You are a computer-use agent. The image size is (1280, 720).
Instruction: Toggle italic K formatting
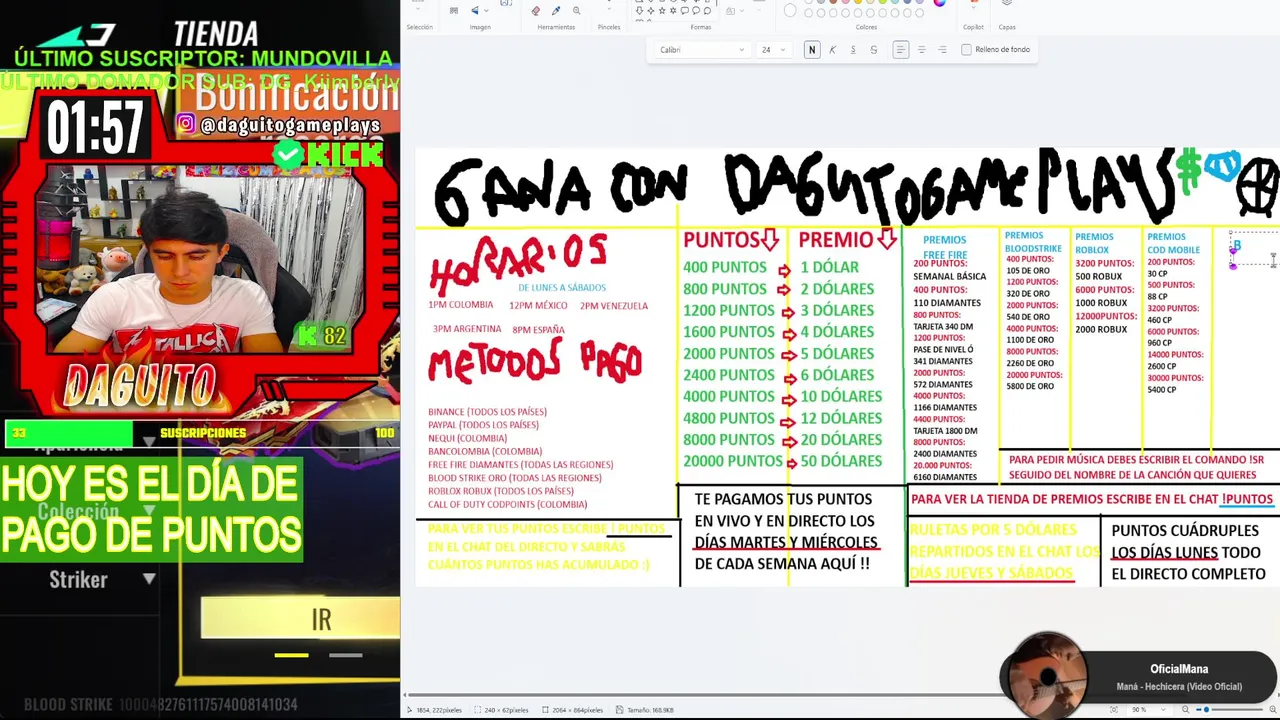(x=832, y=49)
